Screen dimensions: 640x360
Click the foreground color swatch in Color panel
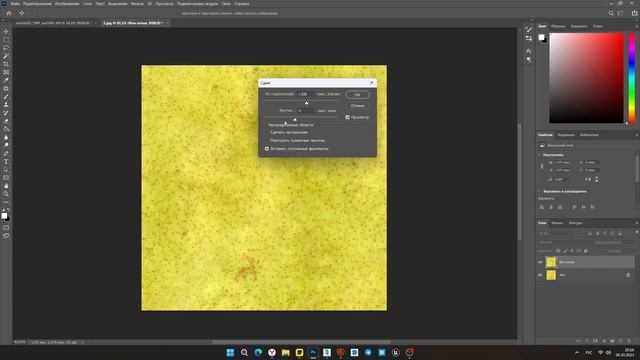click(x=541, y=37)
